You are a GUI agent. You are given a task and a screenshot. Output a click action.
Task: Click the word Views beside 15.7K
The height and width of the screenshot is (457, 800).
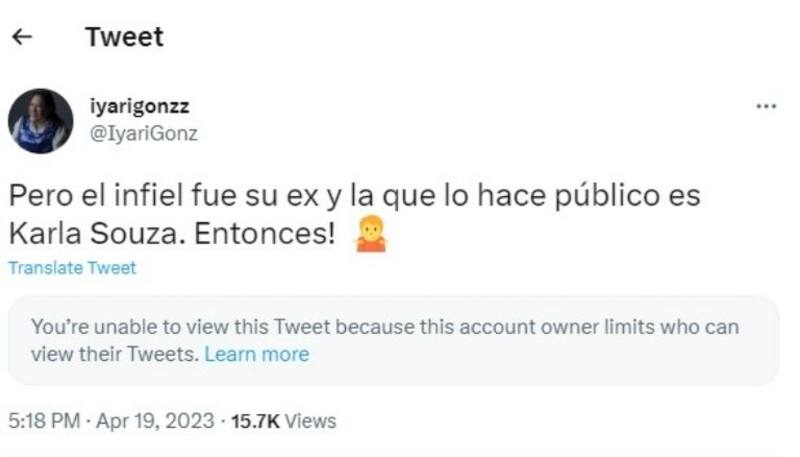pos(311,421)
